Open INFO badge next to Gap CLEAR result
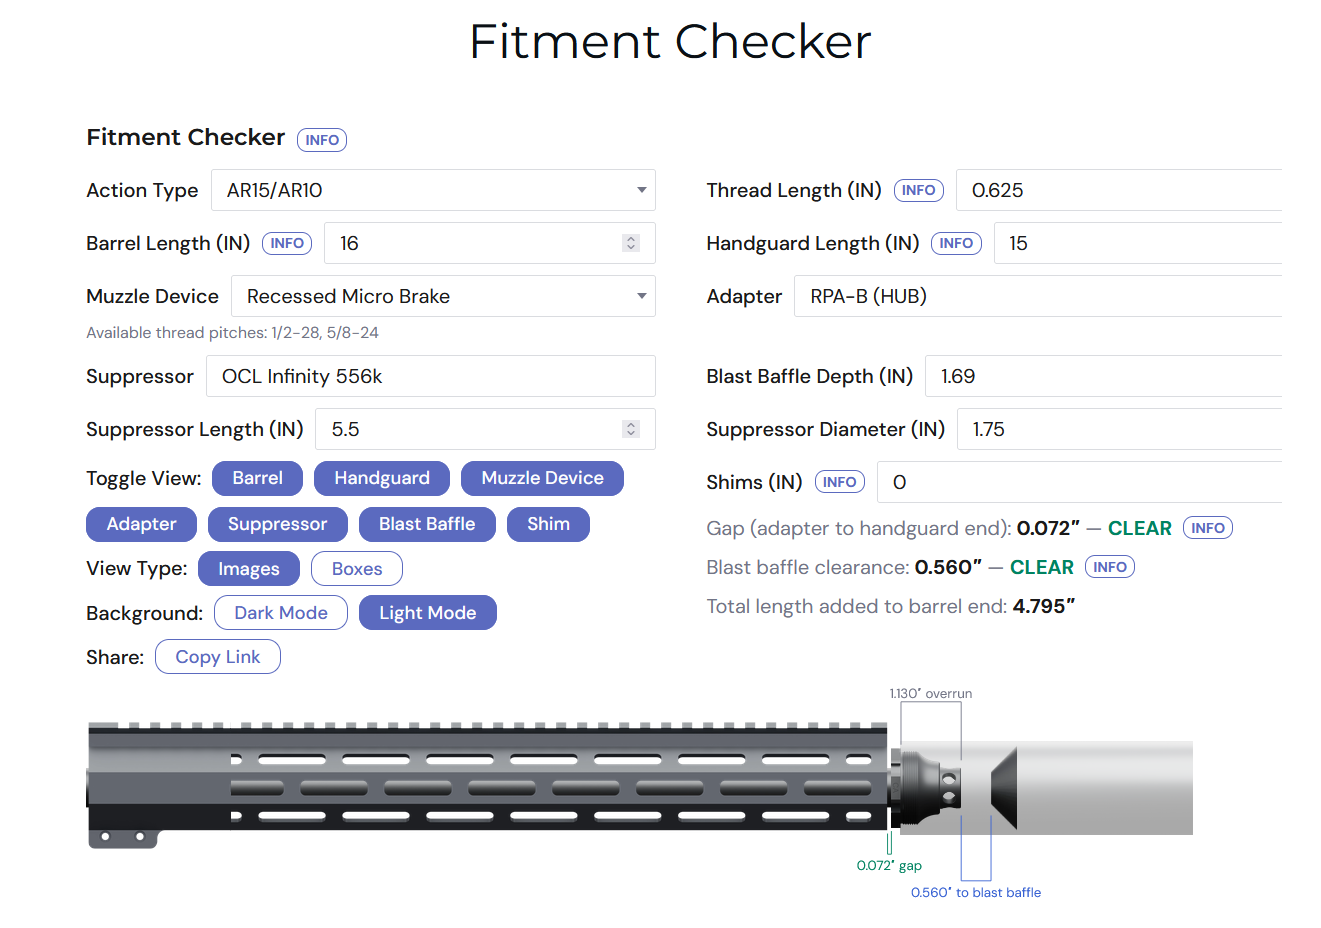Screen dimensions: 1321x928 [x=1208, y=528]
